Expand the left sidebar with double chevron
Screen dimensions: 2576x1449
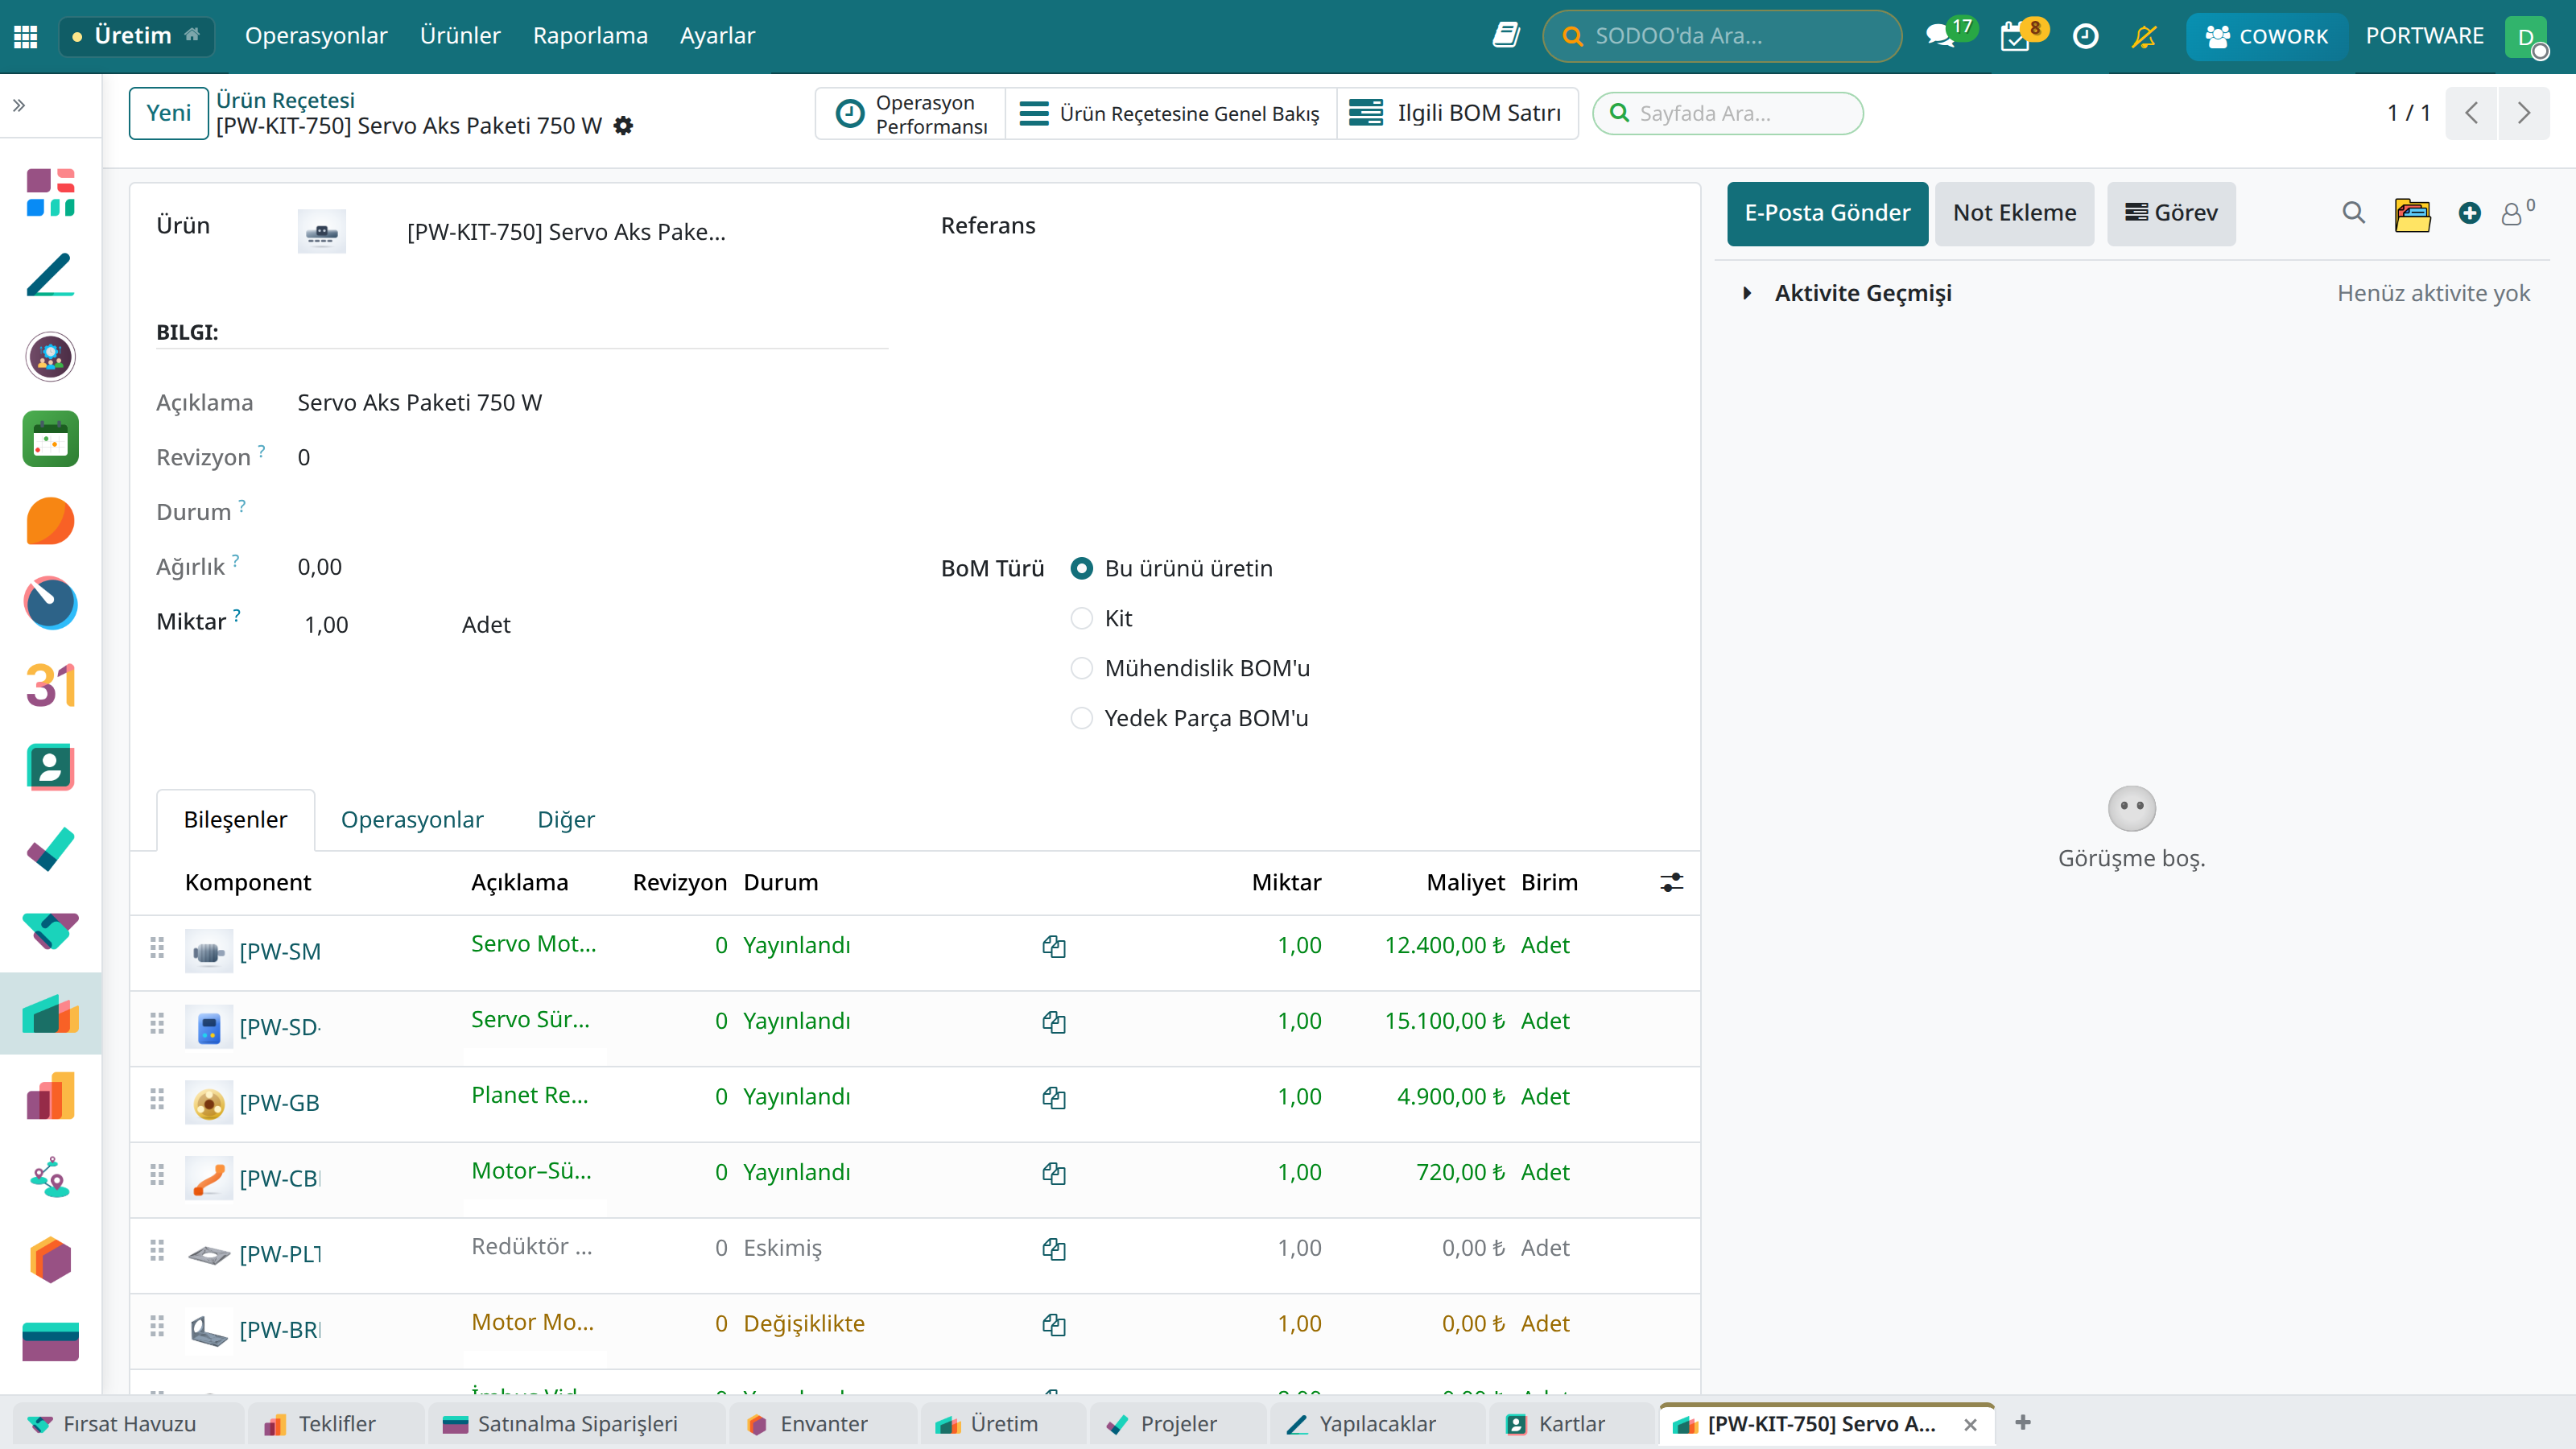[19, 105]
